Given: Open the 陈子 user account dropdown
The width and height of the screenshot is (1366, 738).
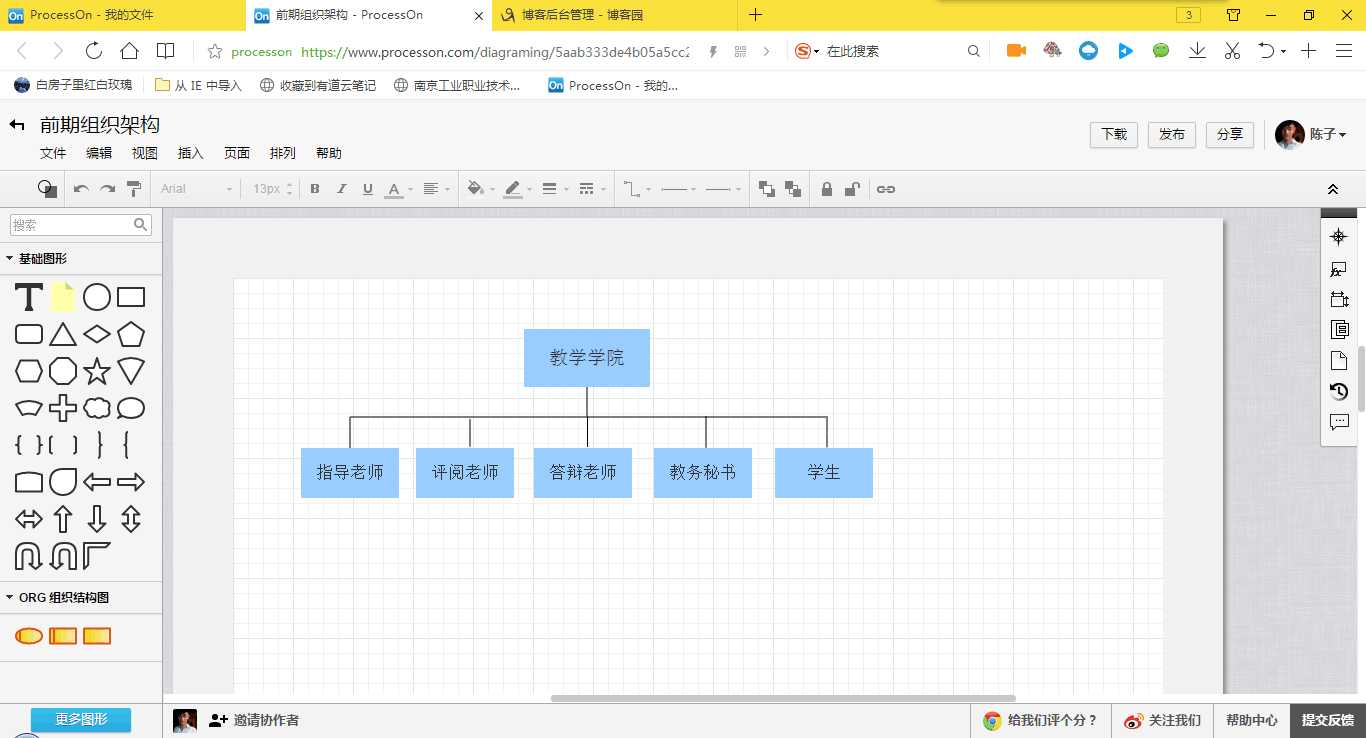Looking at the screenshot, I should [1311, 134].
